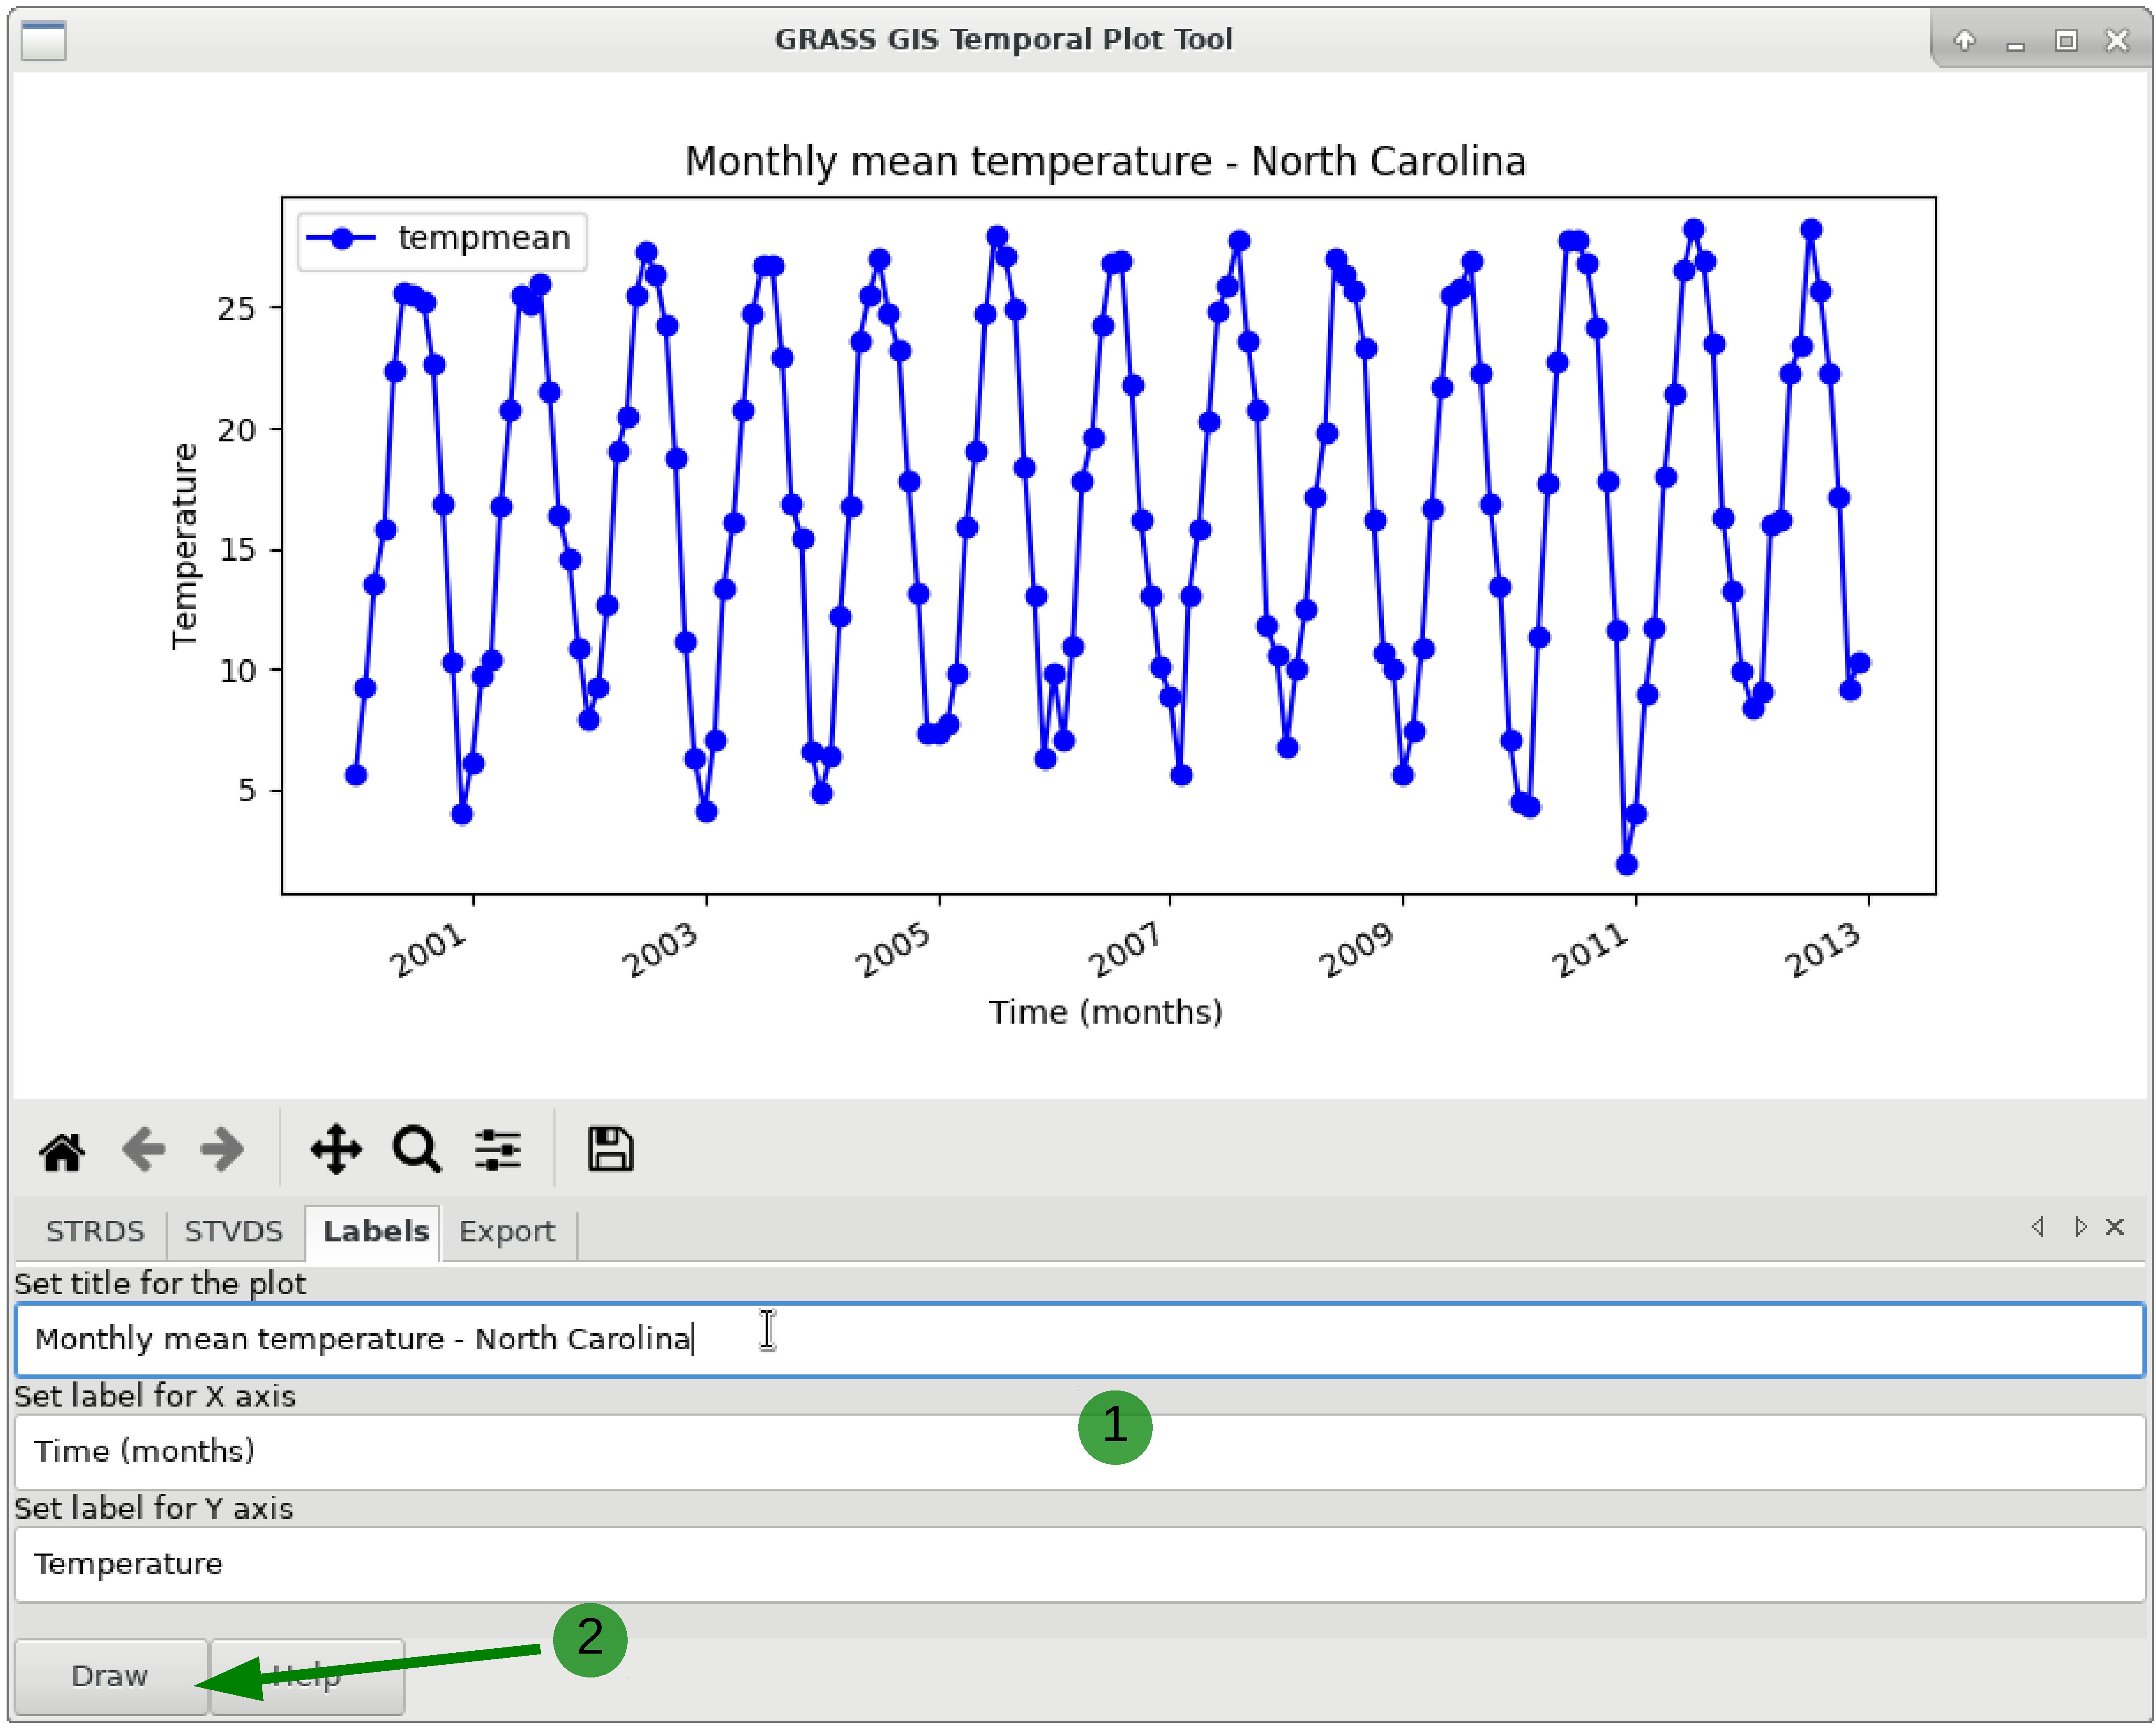Switch to the Export tab
The image size is (2156, 1731).
(x=506, y=1231)
